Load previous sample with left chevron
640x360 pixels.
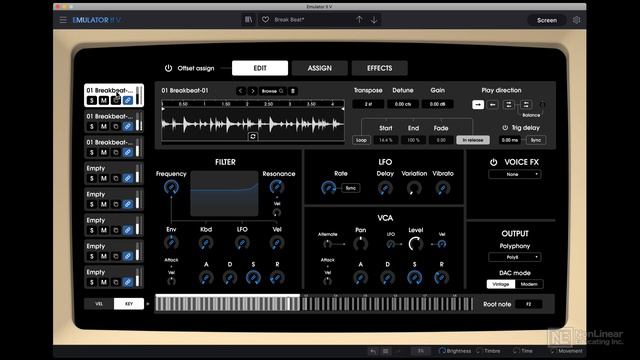240,91
